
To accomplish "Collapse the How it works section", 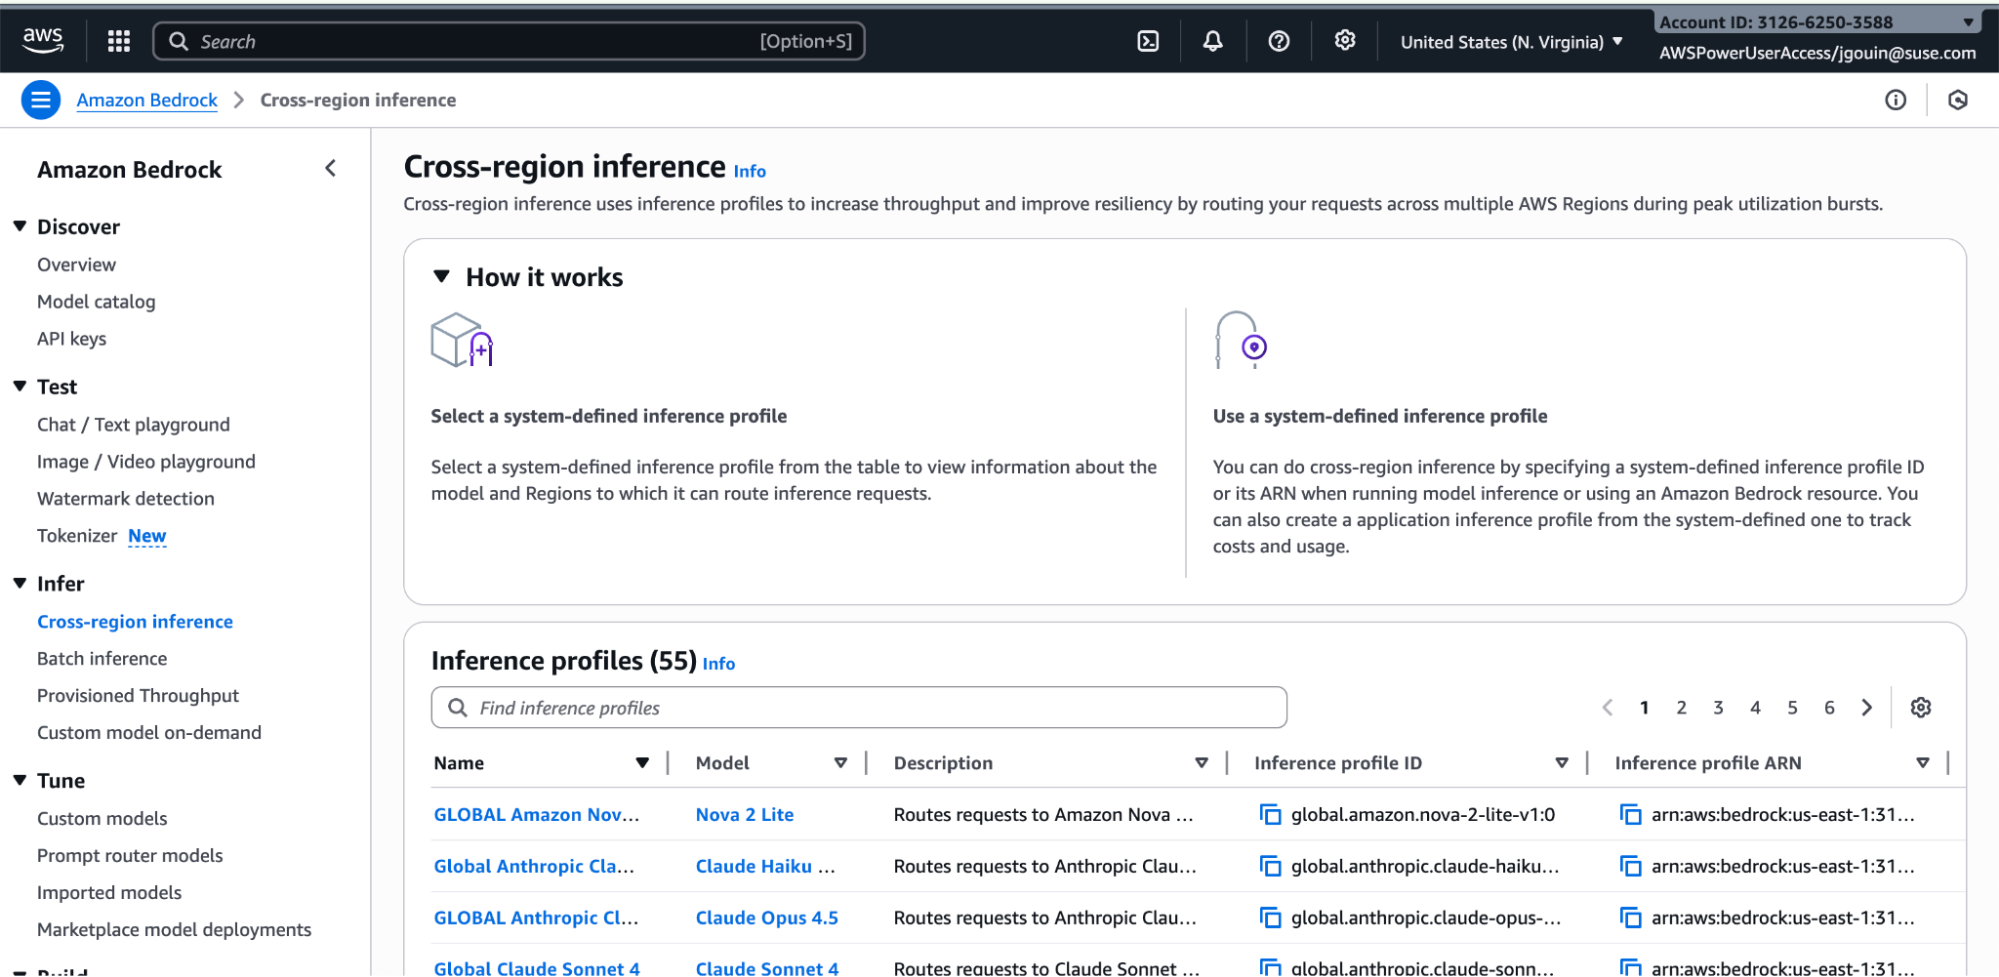I will point(441,277).
